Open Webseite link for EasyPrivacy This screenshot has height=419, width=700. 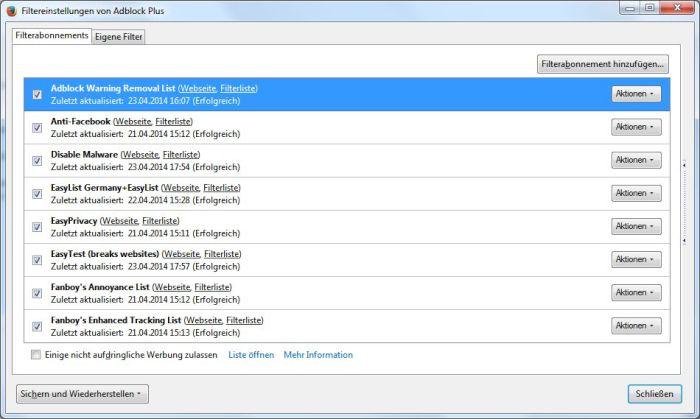(120, 221)
